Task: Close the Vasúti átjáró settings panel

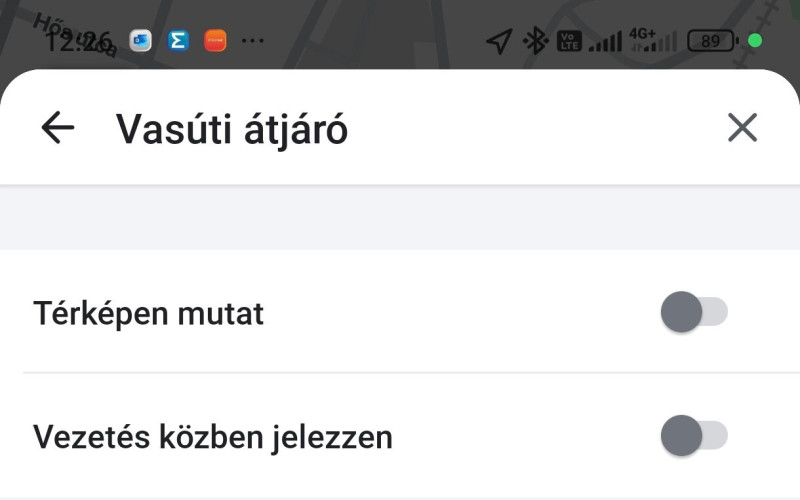Action: point(742,128)
